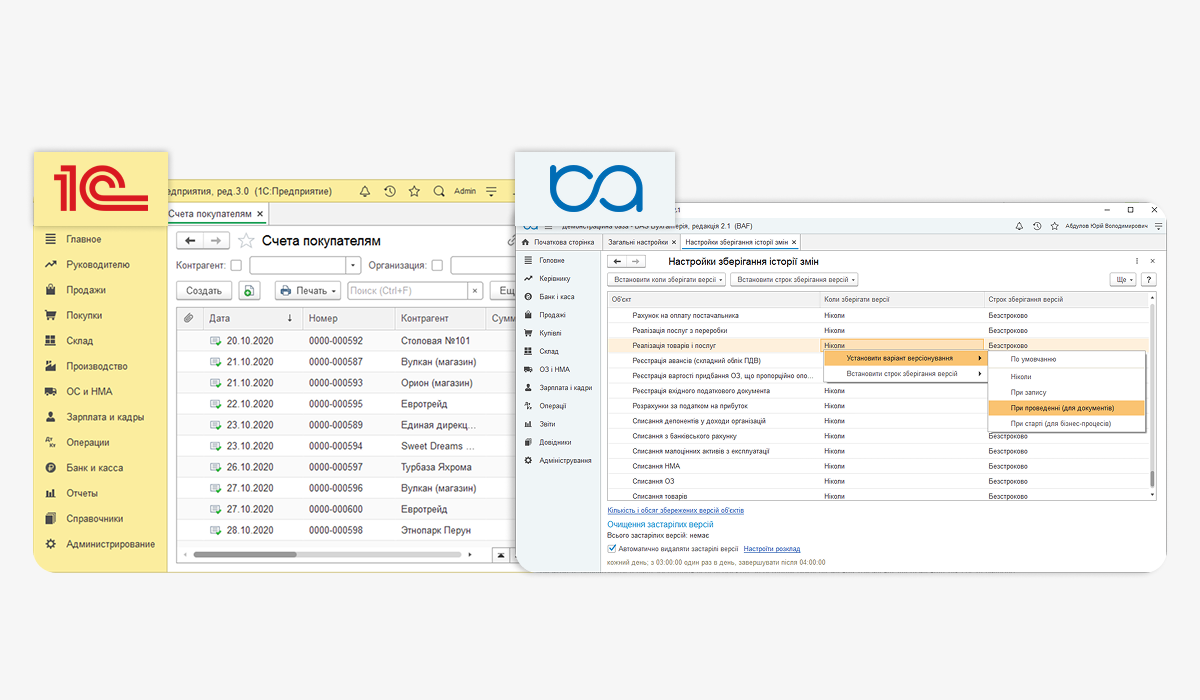The image size is (1200, 700).
Task: Open toolbar Встановити строк зберігання версій dropdown
Action: click(794, 280)
